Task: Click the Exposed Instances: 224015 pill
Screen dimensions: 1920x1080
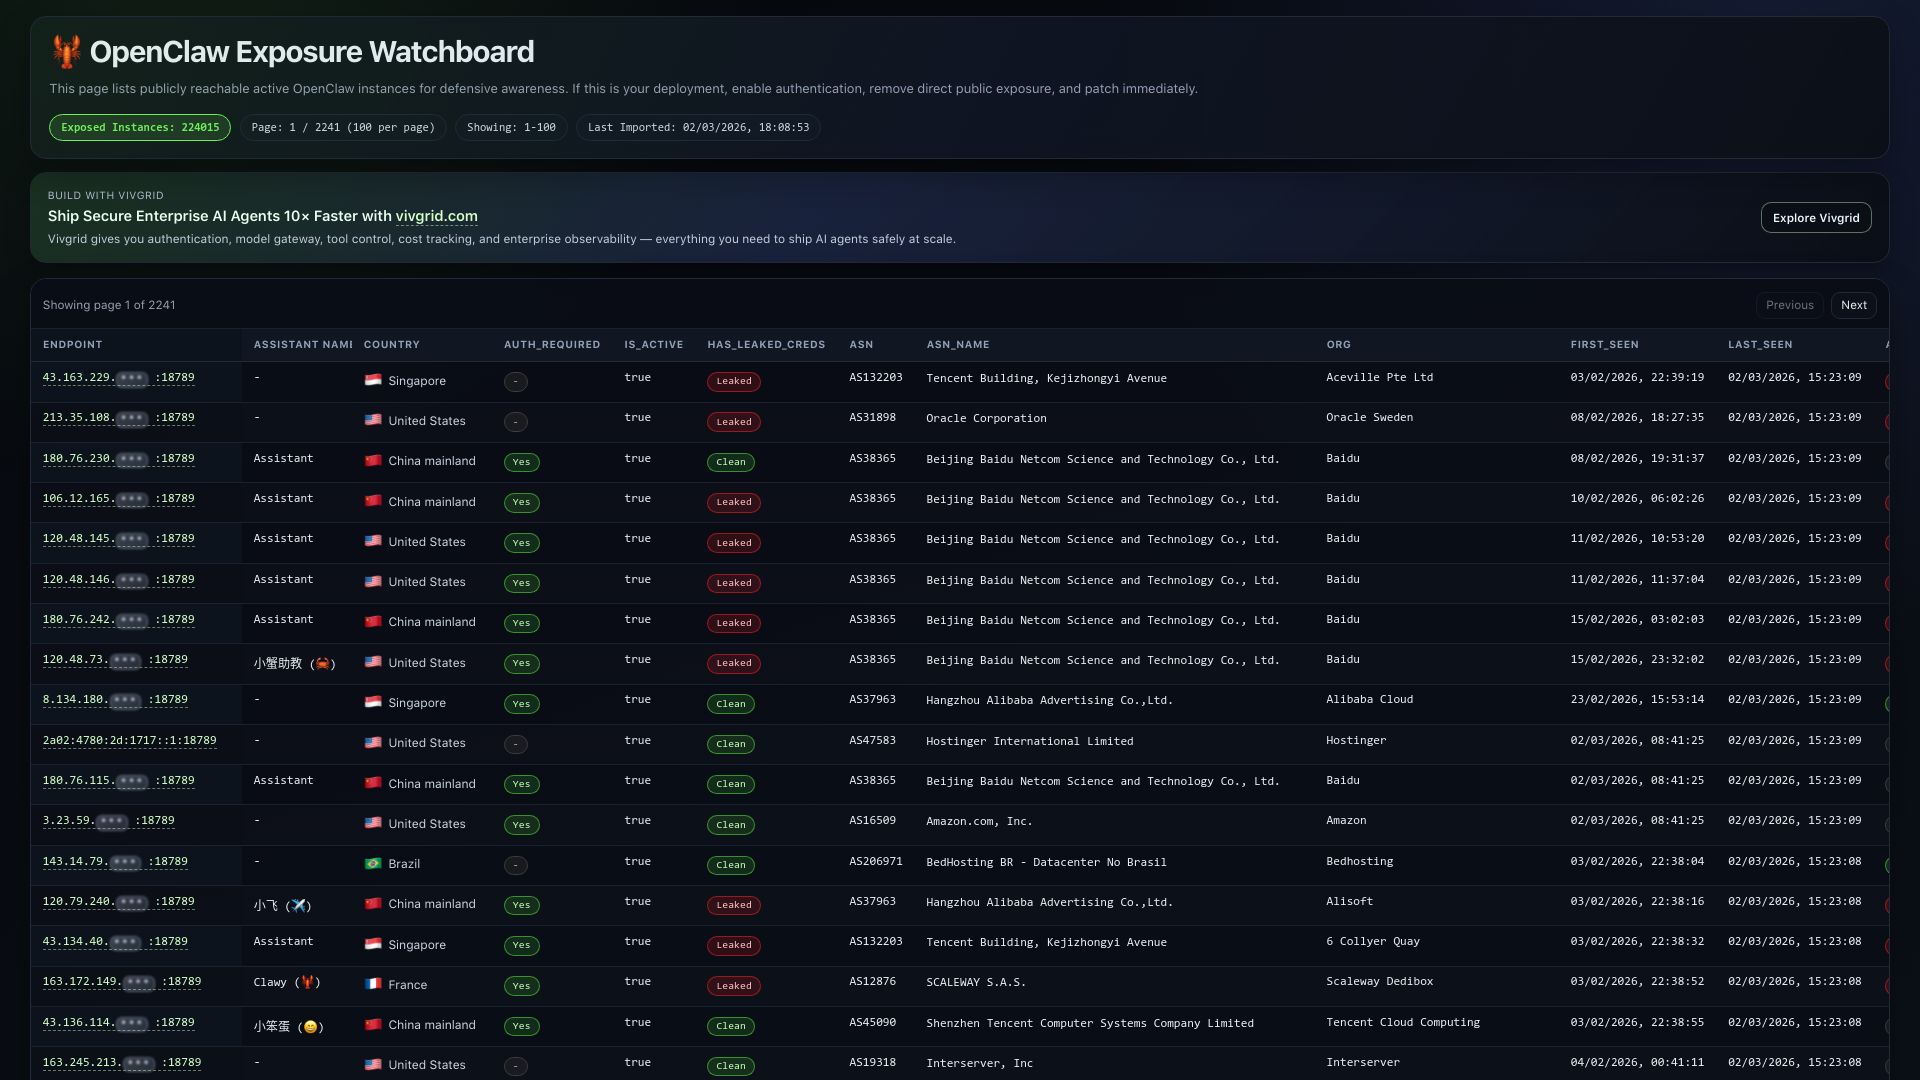Action: pyautogui.click(x=140, y=128)
